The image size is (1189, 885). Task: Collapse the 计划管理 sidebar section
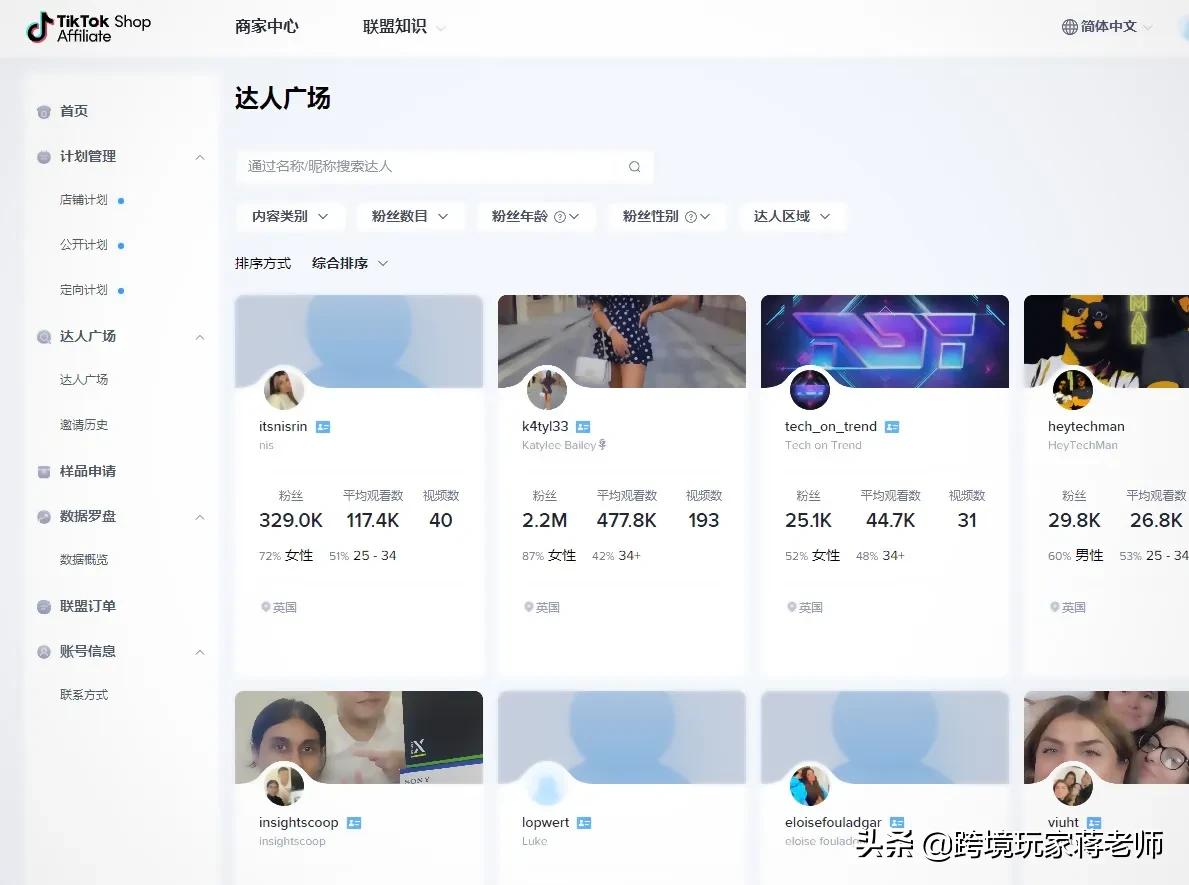pyautogui.click(x=199, y=156)
